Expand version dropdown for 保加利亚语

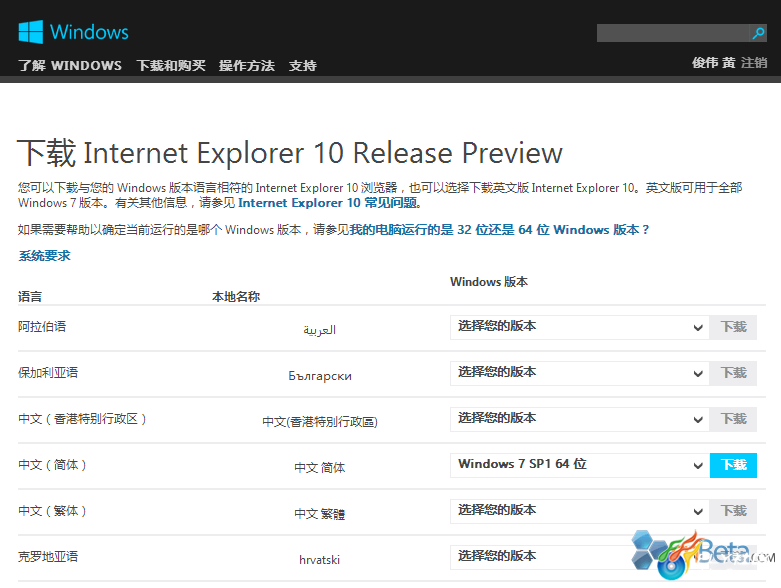[579, 373]
